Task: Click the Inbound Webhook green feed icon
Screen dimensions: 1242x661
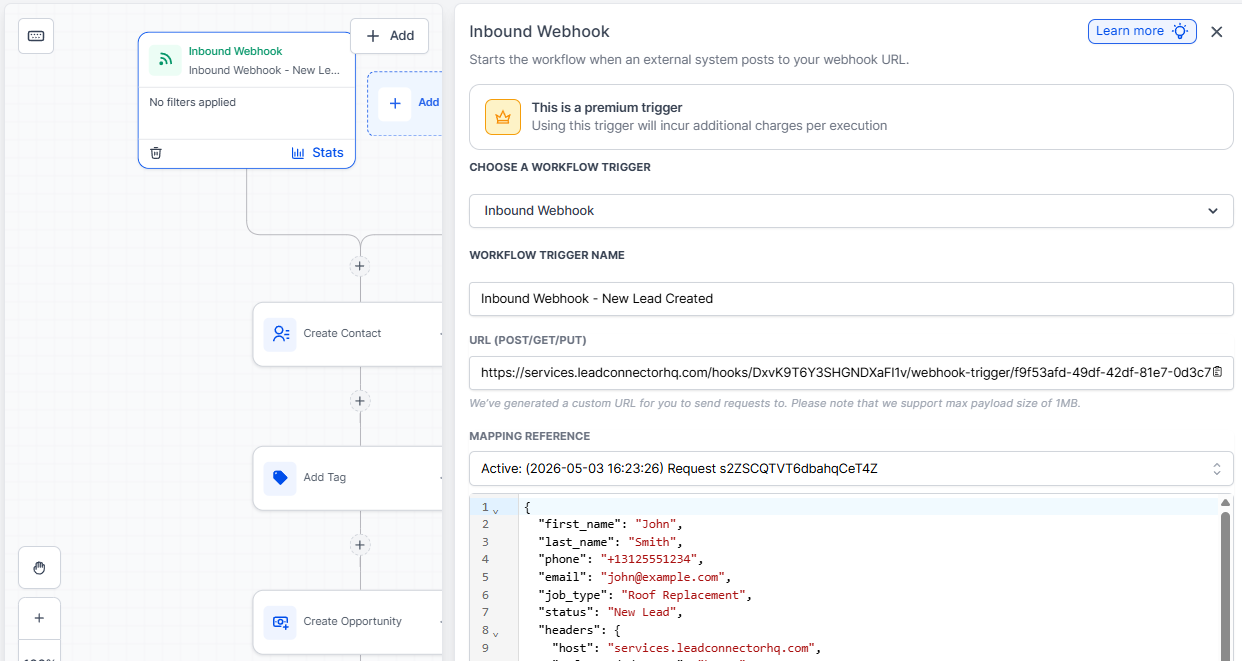Action: pyautogui.click(x=165, y=60)
